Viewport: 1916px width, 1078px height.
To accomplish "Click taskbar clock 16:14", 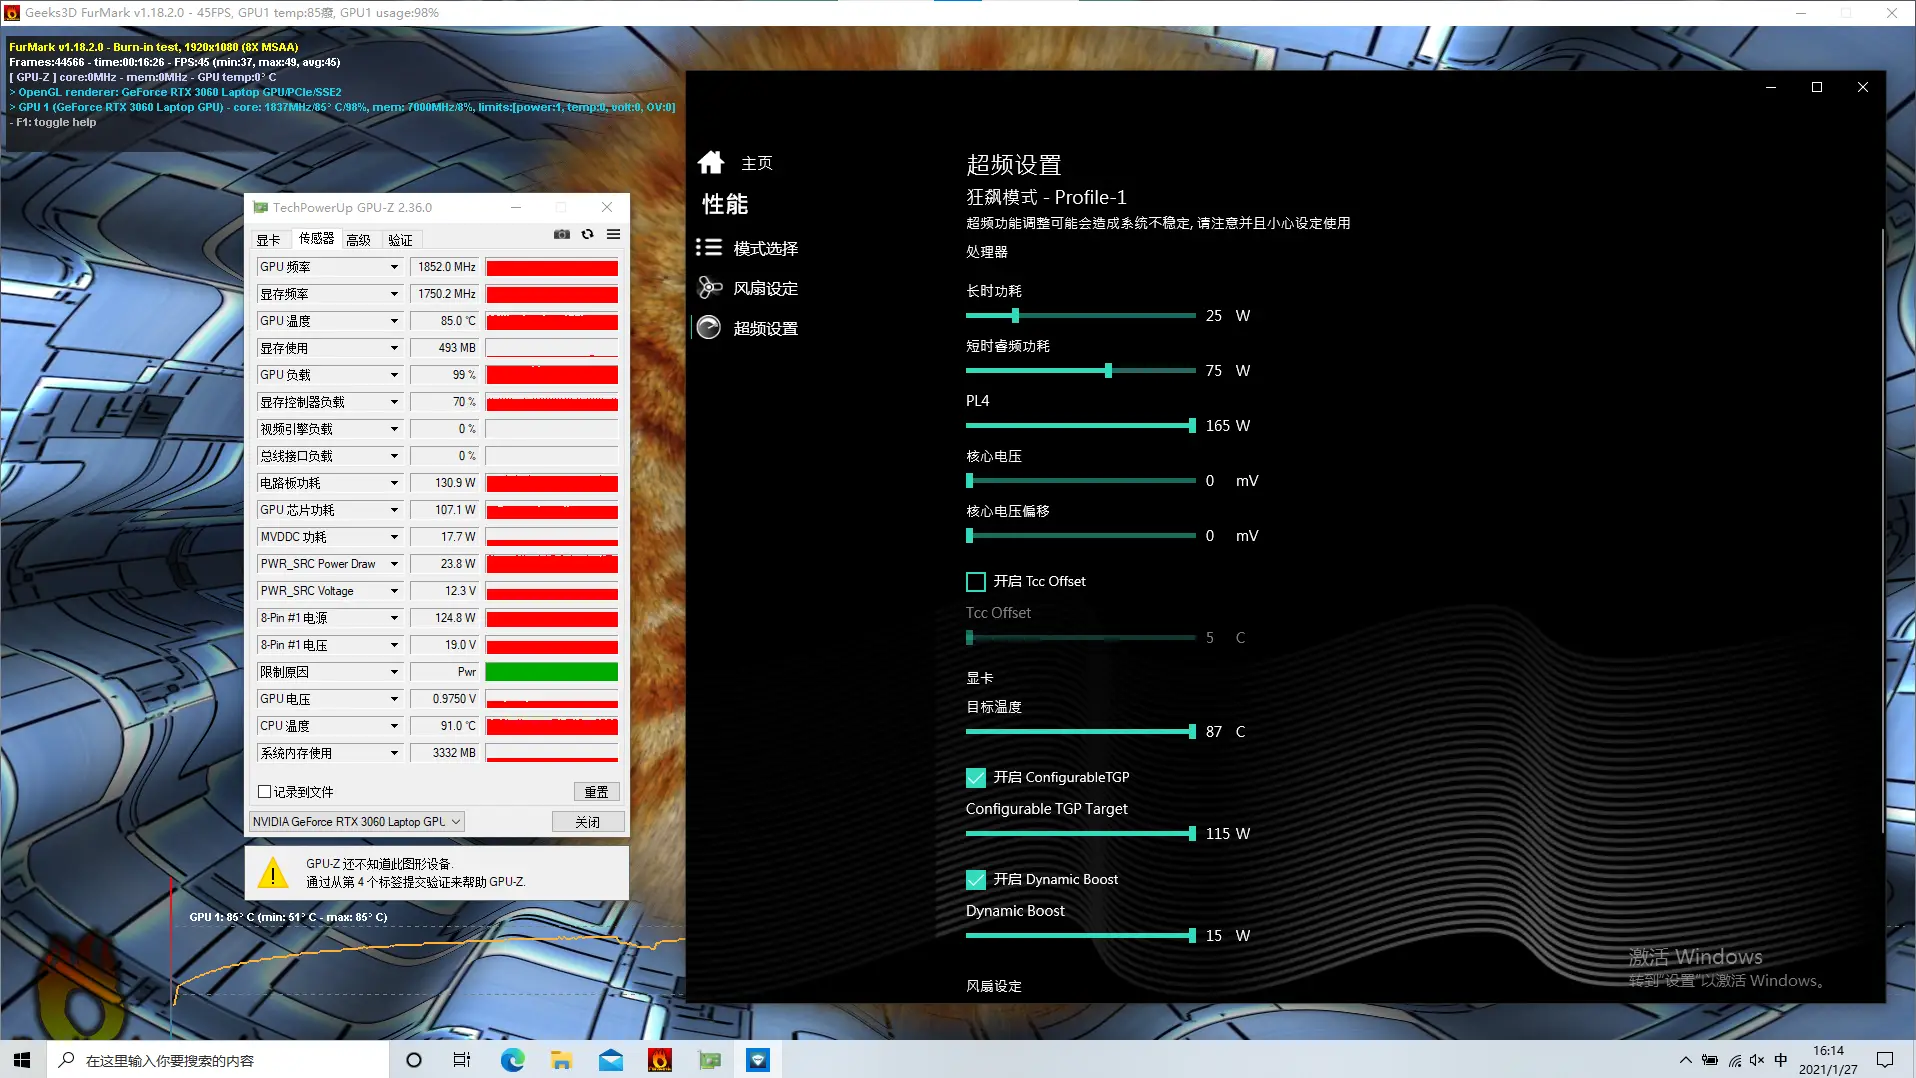I will click(1828, 1051).
